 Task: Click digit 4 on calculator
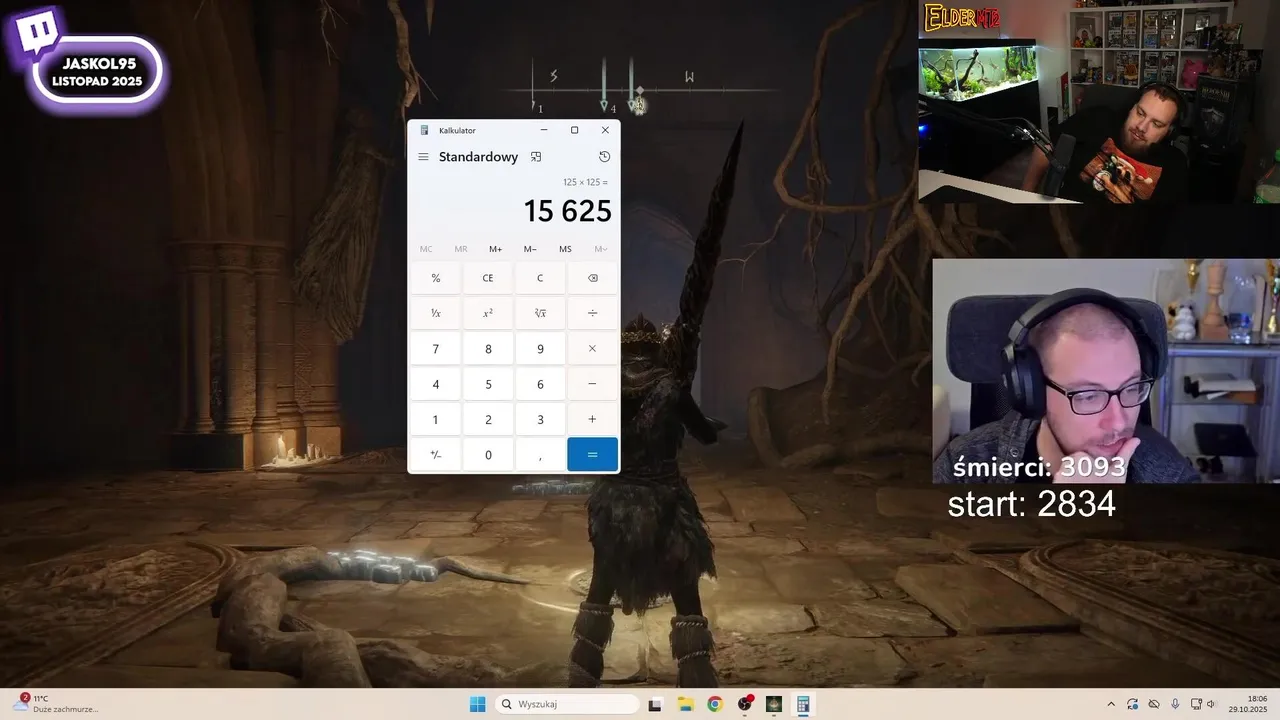click(435, 384)
